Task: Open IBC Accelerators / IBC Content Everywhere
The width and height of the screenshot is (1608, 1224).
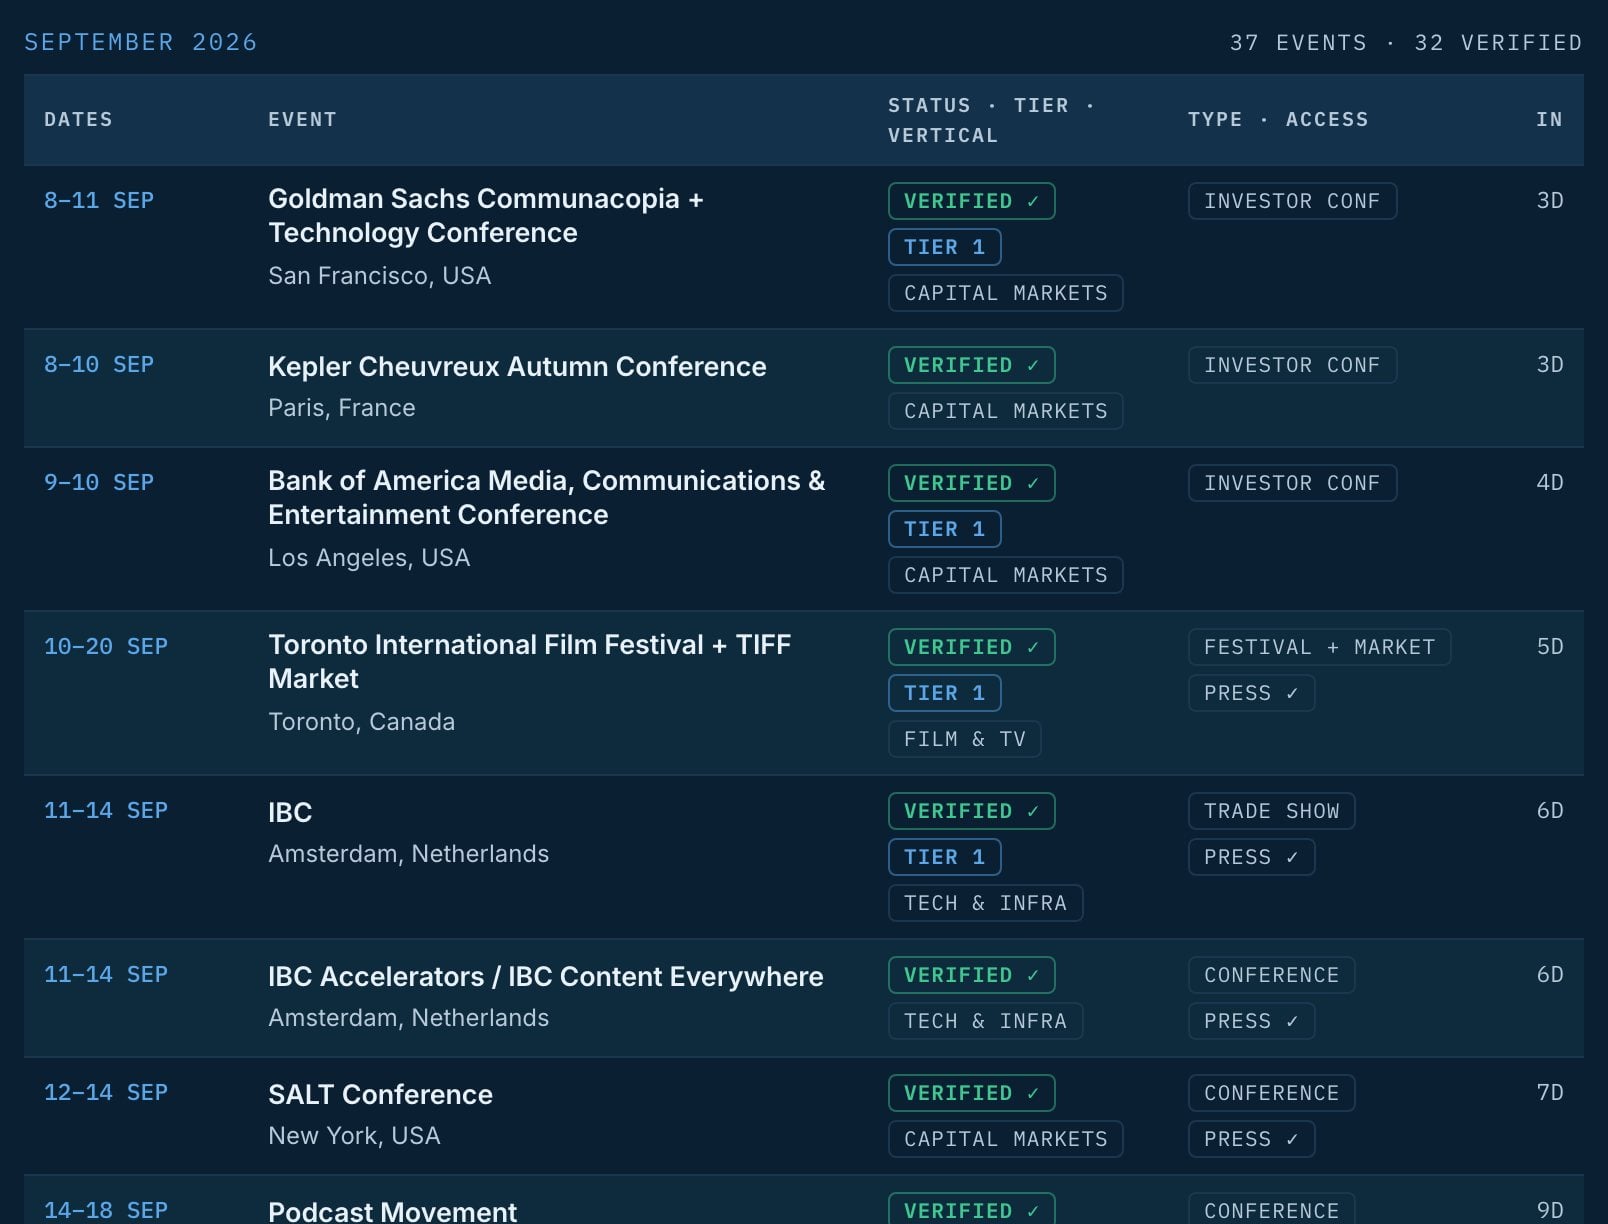Action: pos(546,976)
